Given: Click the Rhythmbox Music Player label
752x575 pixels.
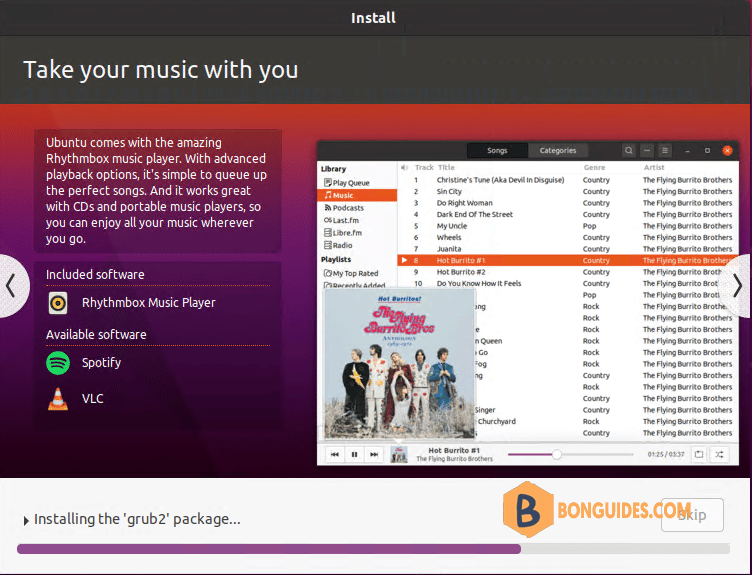Looking at the screenshot, I should pos(149,303).
